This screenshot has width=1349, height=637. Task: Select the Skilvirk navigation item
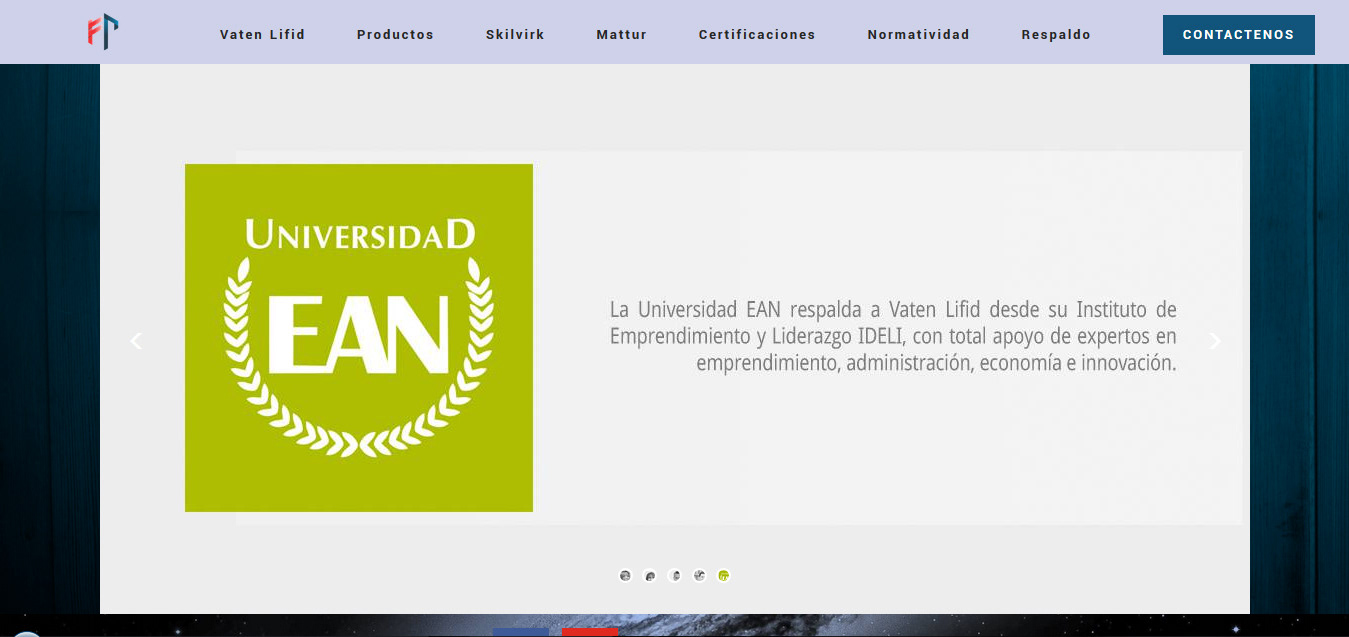coord(515,34)
